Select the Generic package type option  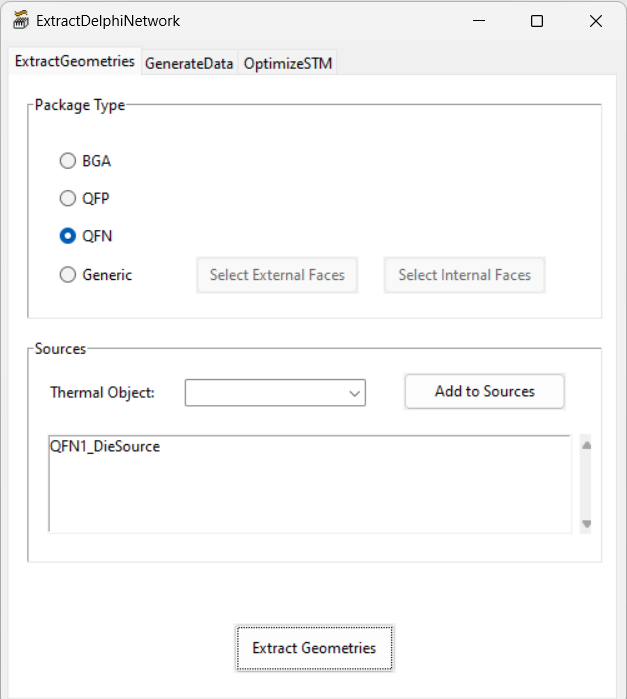[x=68, y=274]
